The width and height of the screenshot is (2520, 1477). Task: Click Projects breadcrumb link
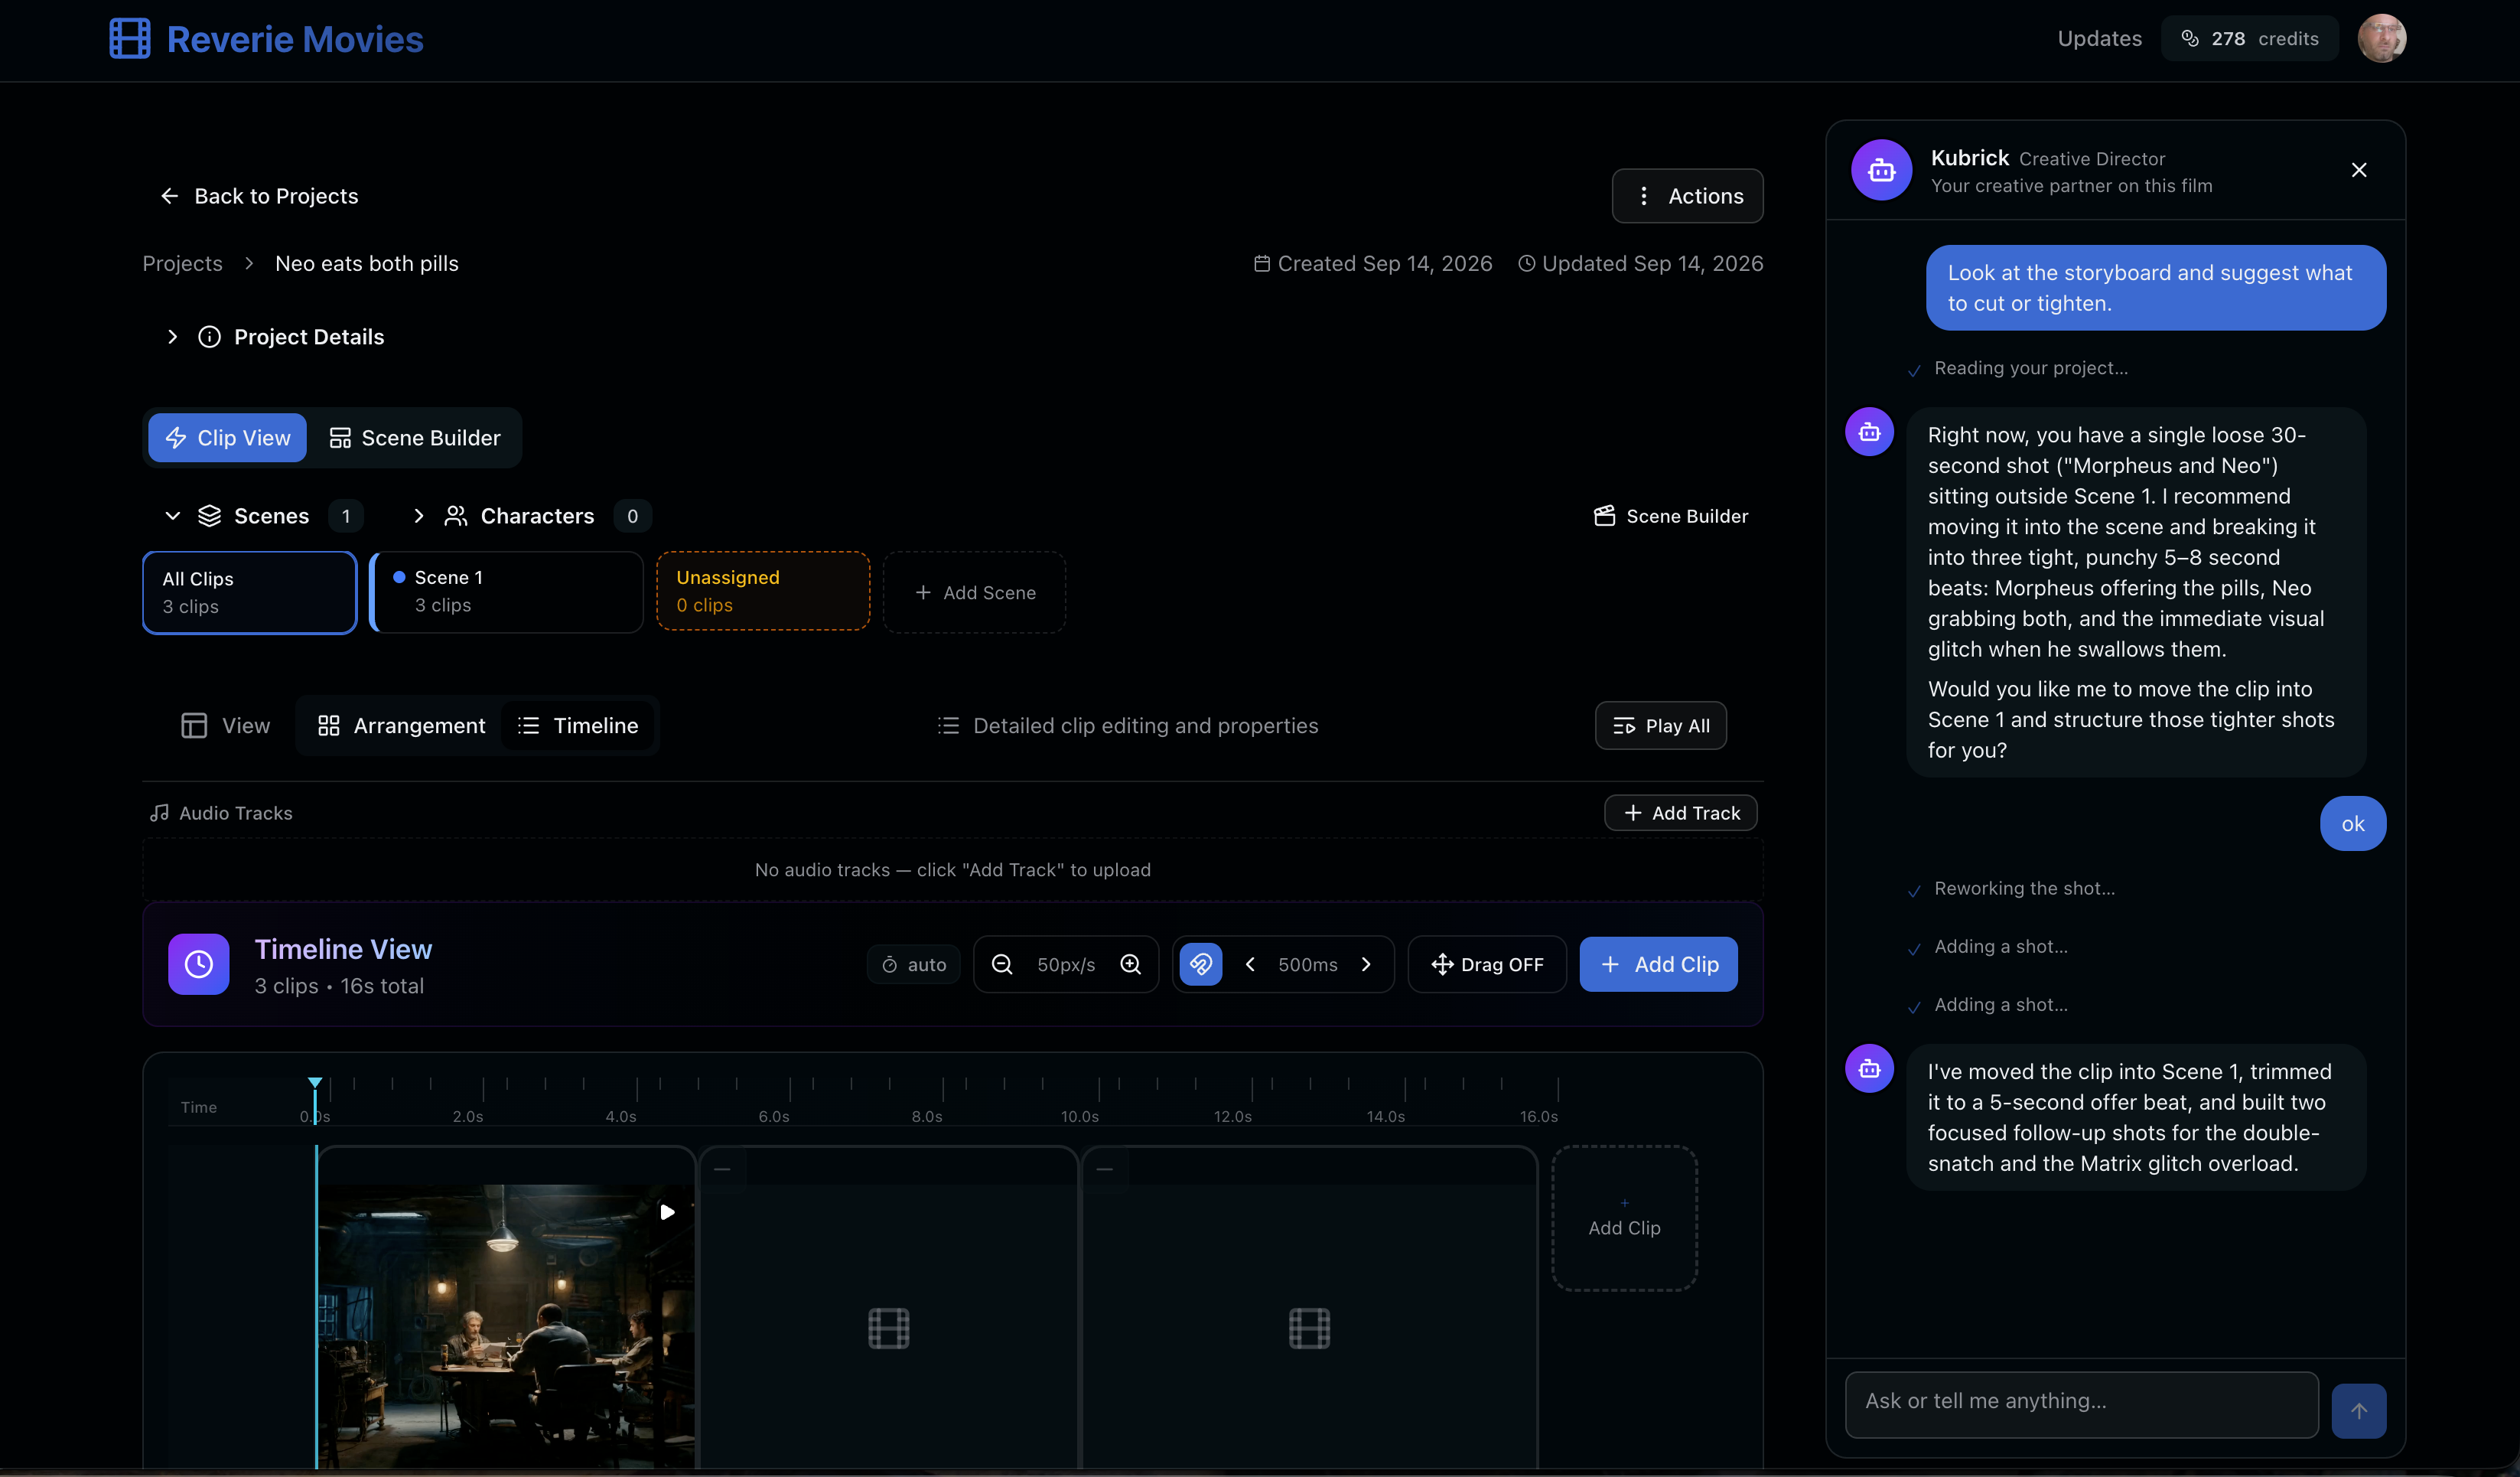point(182,264)
